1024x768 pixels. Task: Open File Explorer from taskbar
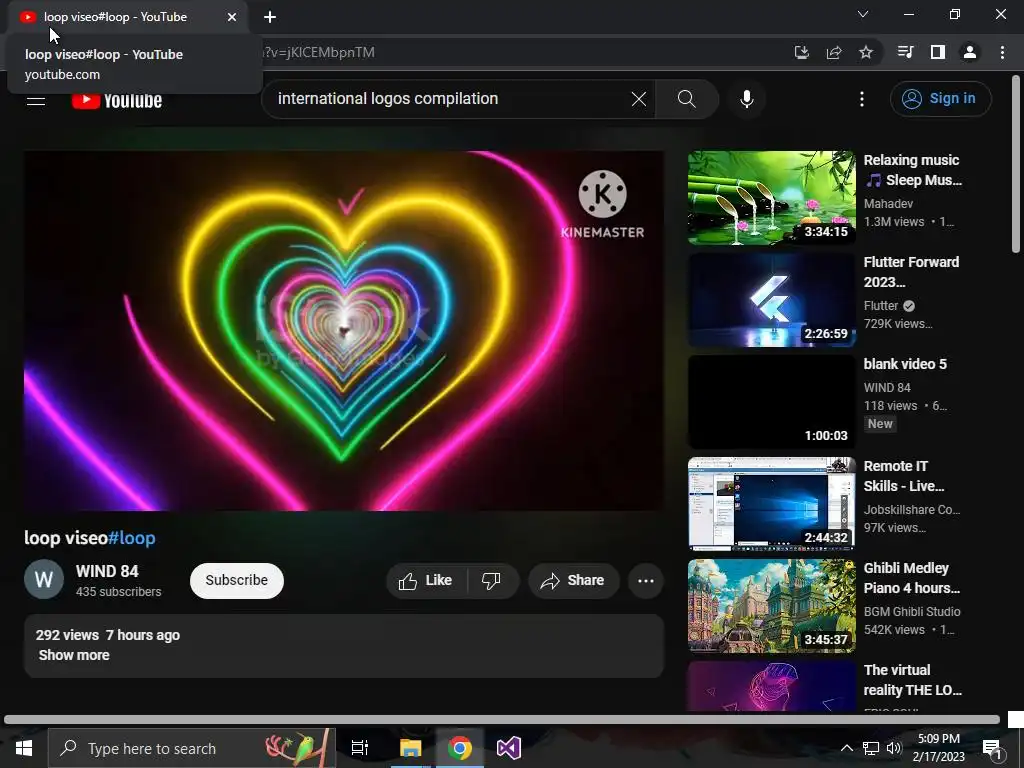point(410,748)
